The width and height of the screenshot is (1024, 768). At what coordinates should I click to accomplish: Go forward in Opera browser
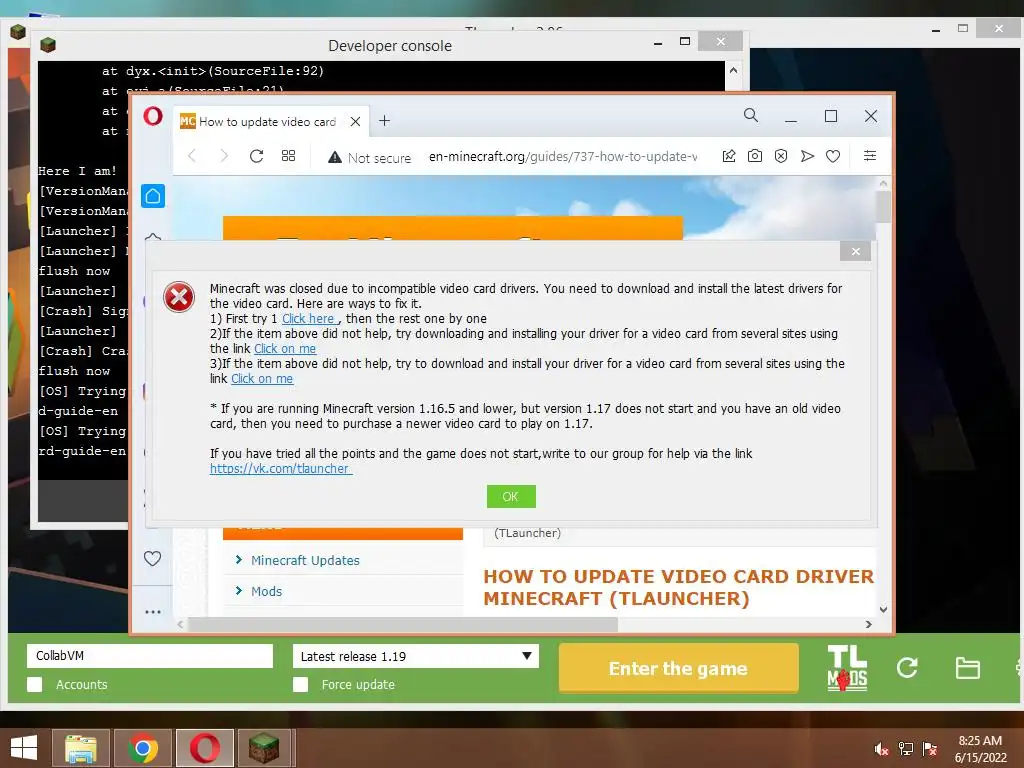(224, 156)
